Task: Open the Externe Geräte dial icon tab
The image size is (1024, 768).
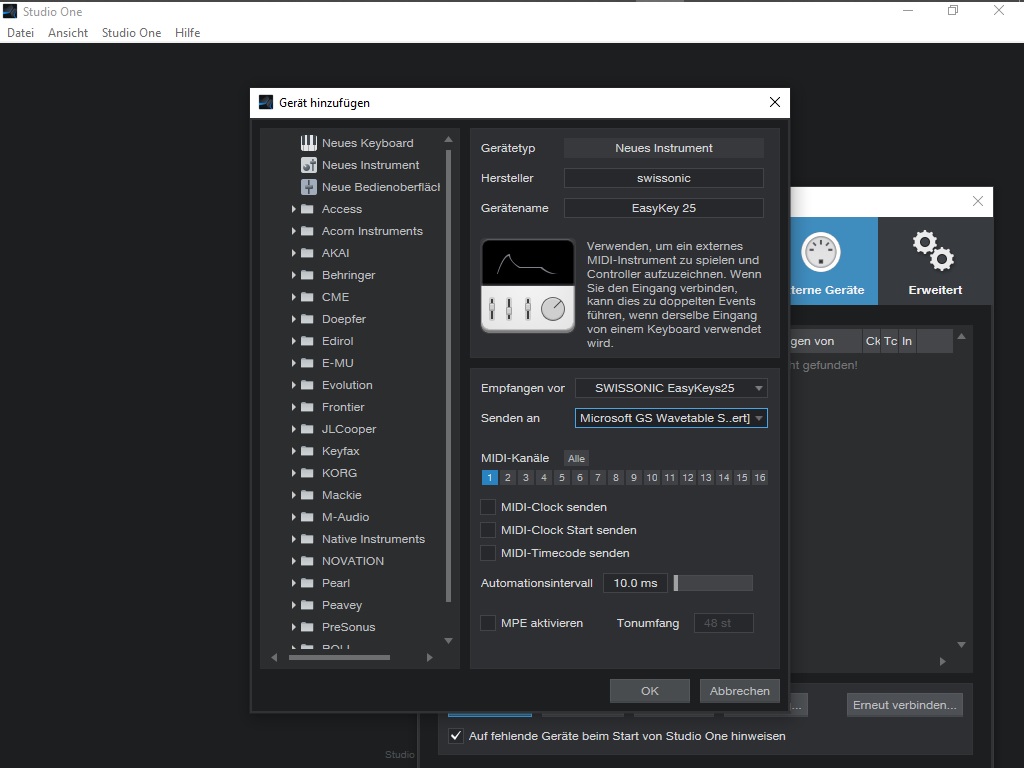Action: coord(820,252)
